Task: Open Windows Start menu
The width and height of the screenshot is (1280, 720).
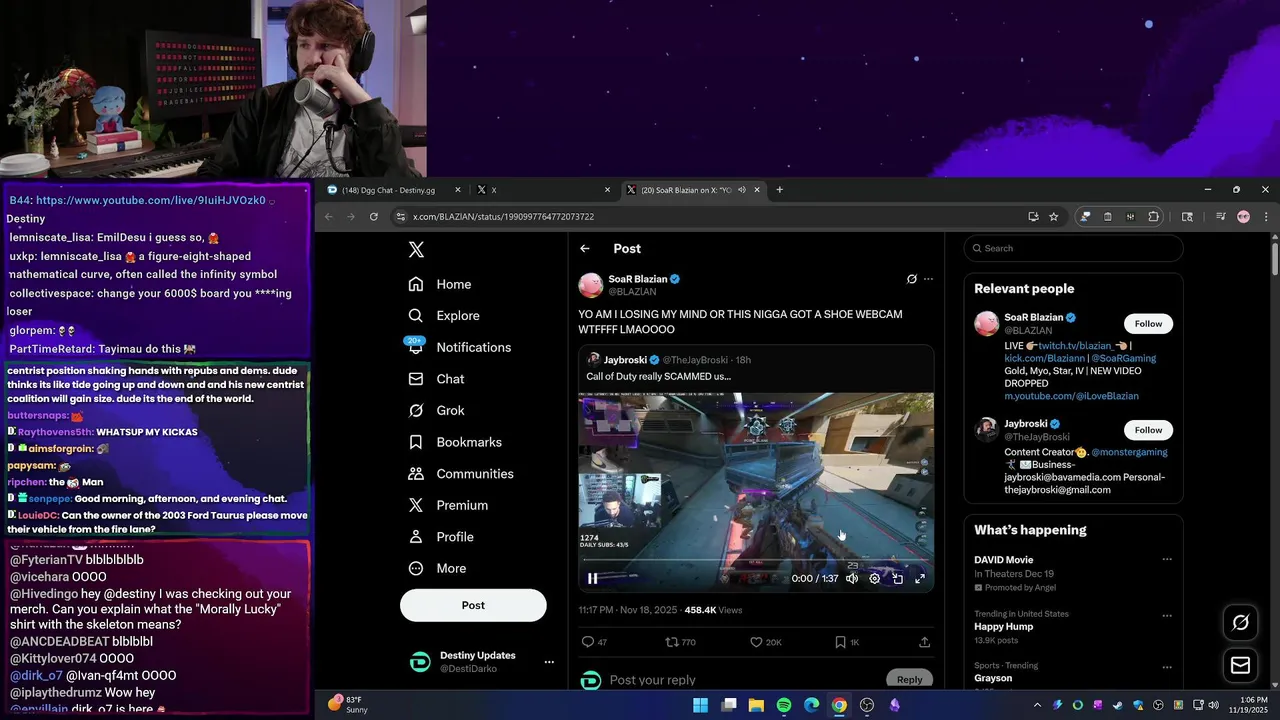Action: (x=701, y=705)
